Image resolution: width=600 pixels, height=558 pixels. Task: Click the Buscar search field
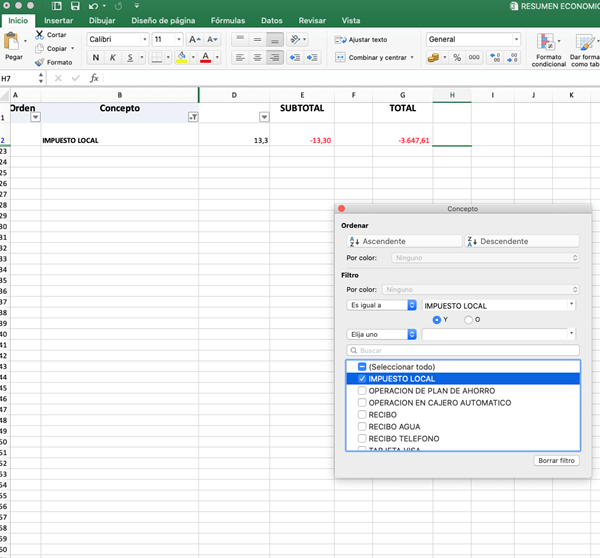pyautogui.click(x=462, y=351)
